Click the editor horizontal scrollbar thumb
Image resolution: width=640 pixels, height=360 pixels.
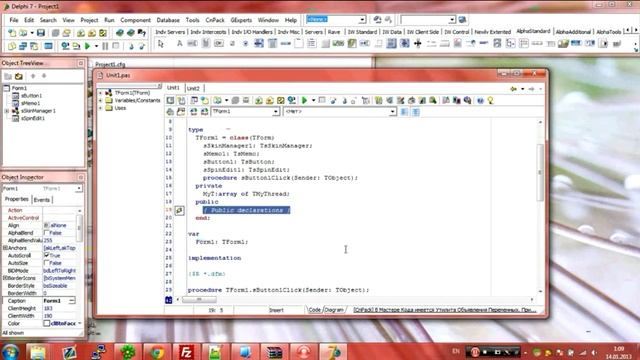click(199, 300)
